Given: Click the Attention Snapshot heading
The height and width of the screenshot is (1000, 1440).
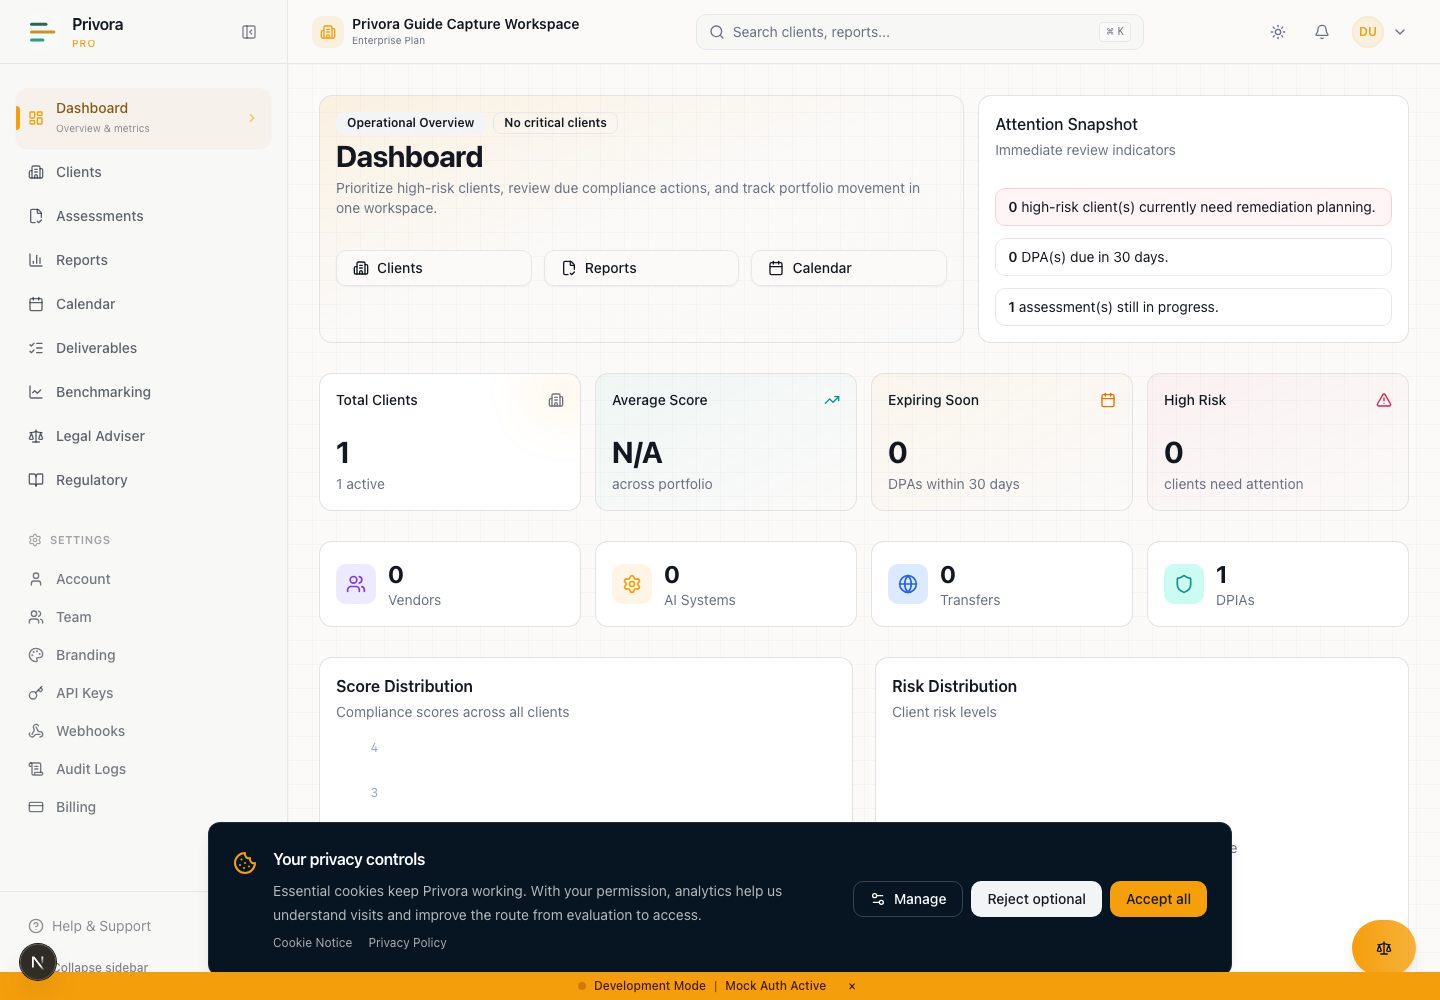Looking at the screenshot, I should coord(1066,124).
